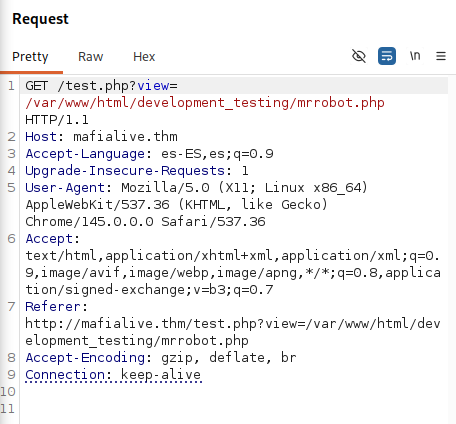Click the User-Agent header name

coord(65,188)
